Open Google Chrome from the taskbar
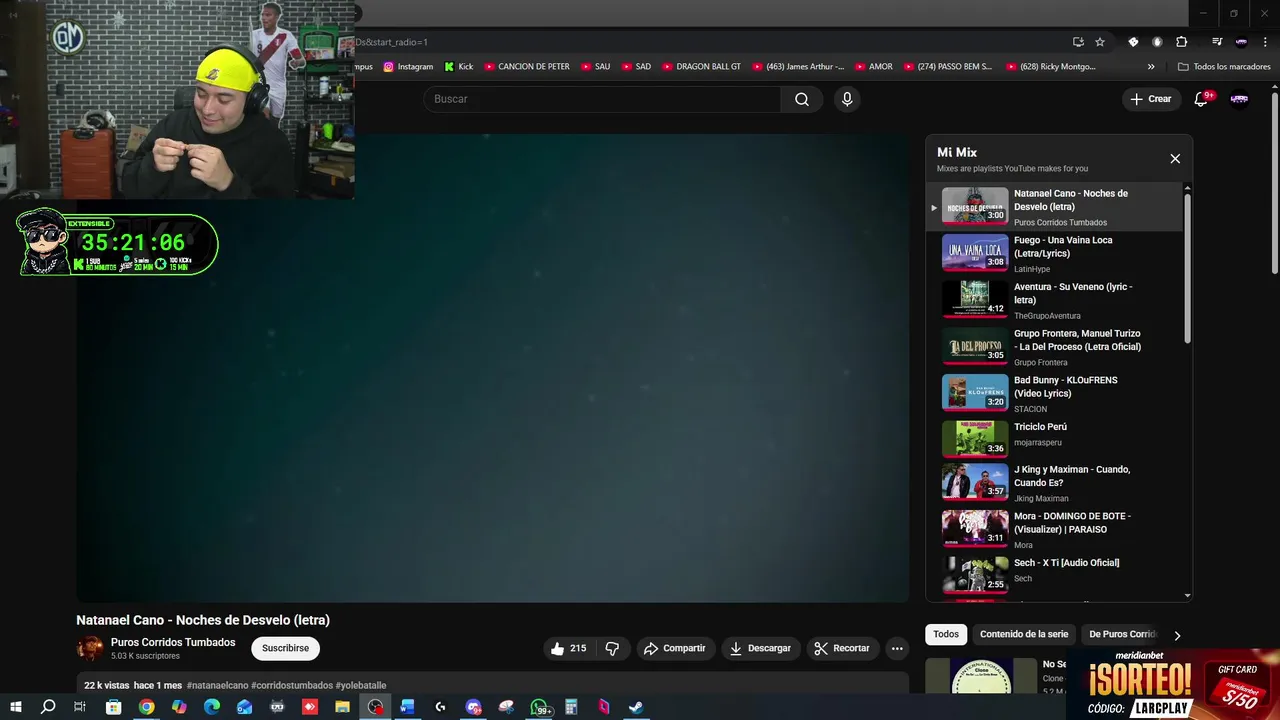 [146, 707]
